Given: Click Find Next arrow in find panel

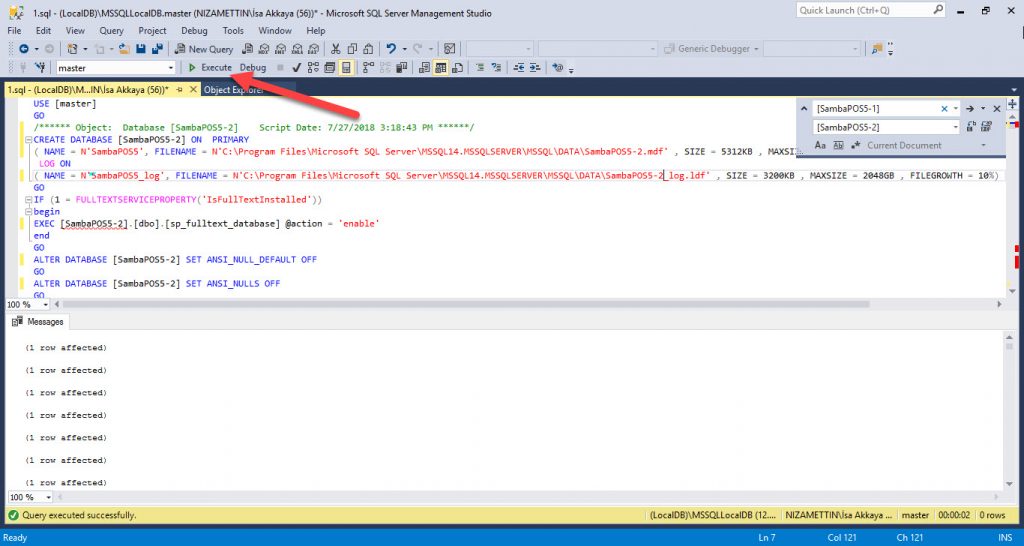Looking at the screenshot, I should (970, 108).
